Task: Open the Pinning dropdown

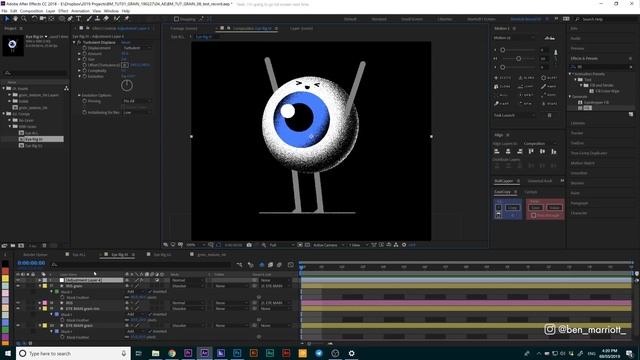Action: click(x=137, y=101)
